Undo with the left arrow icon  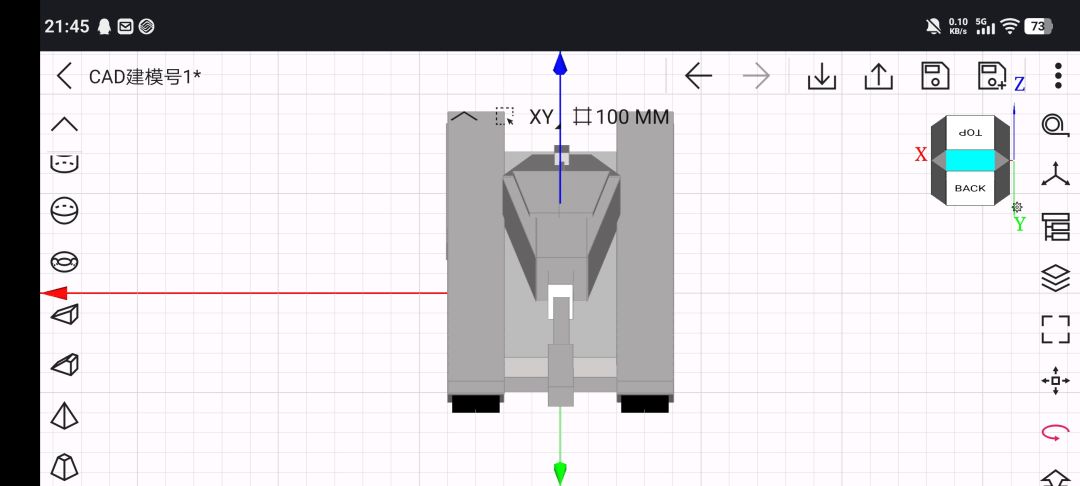(698, 76)
